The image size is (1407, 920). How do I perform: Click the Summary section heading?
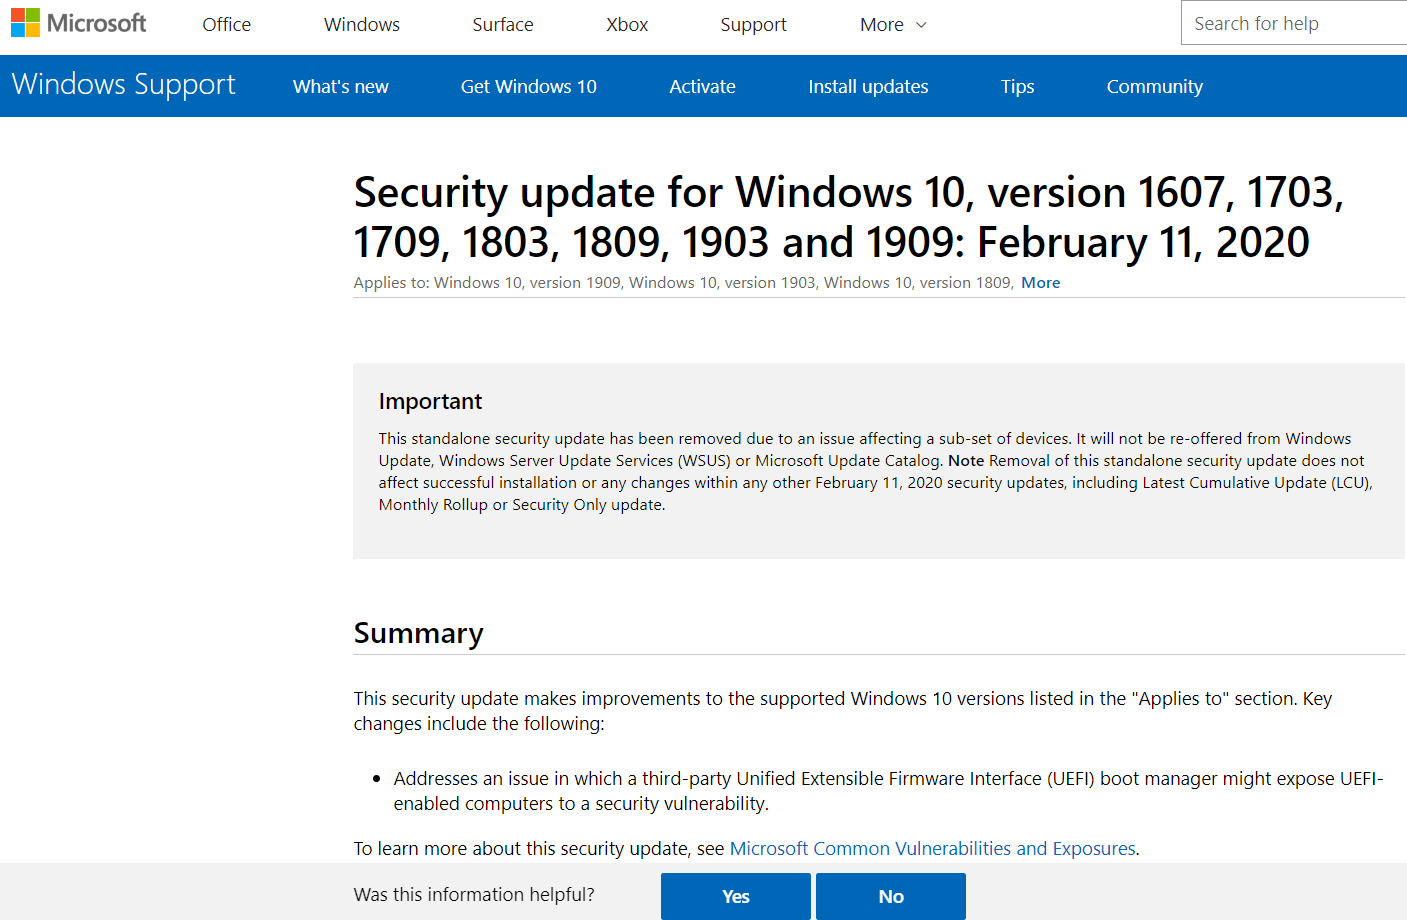(419, 633)
